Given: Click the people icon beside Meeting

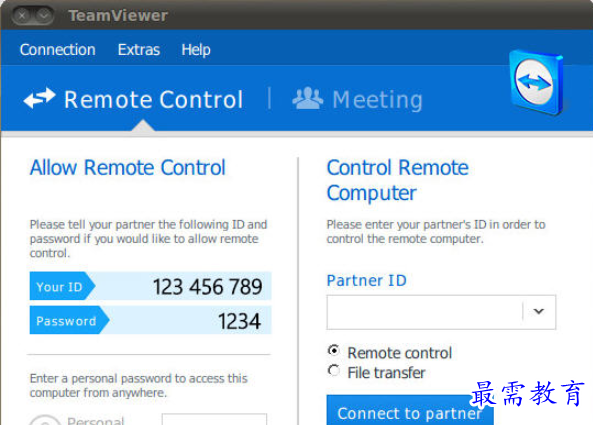Looking at the screenshot, I should (x=307, y=99).
